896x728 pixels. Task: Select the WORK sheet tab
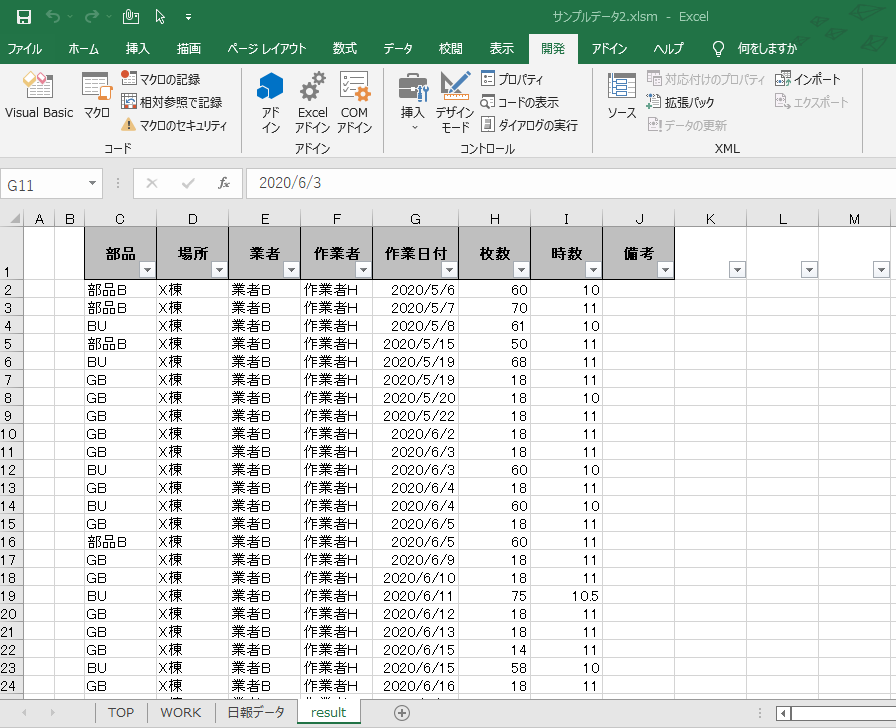[181, 713]
